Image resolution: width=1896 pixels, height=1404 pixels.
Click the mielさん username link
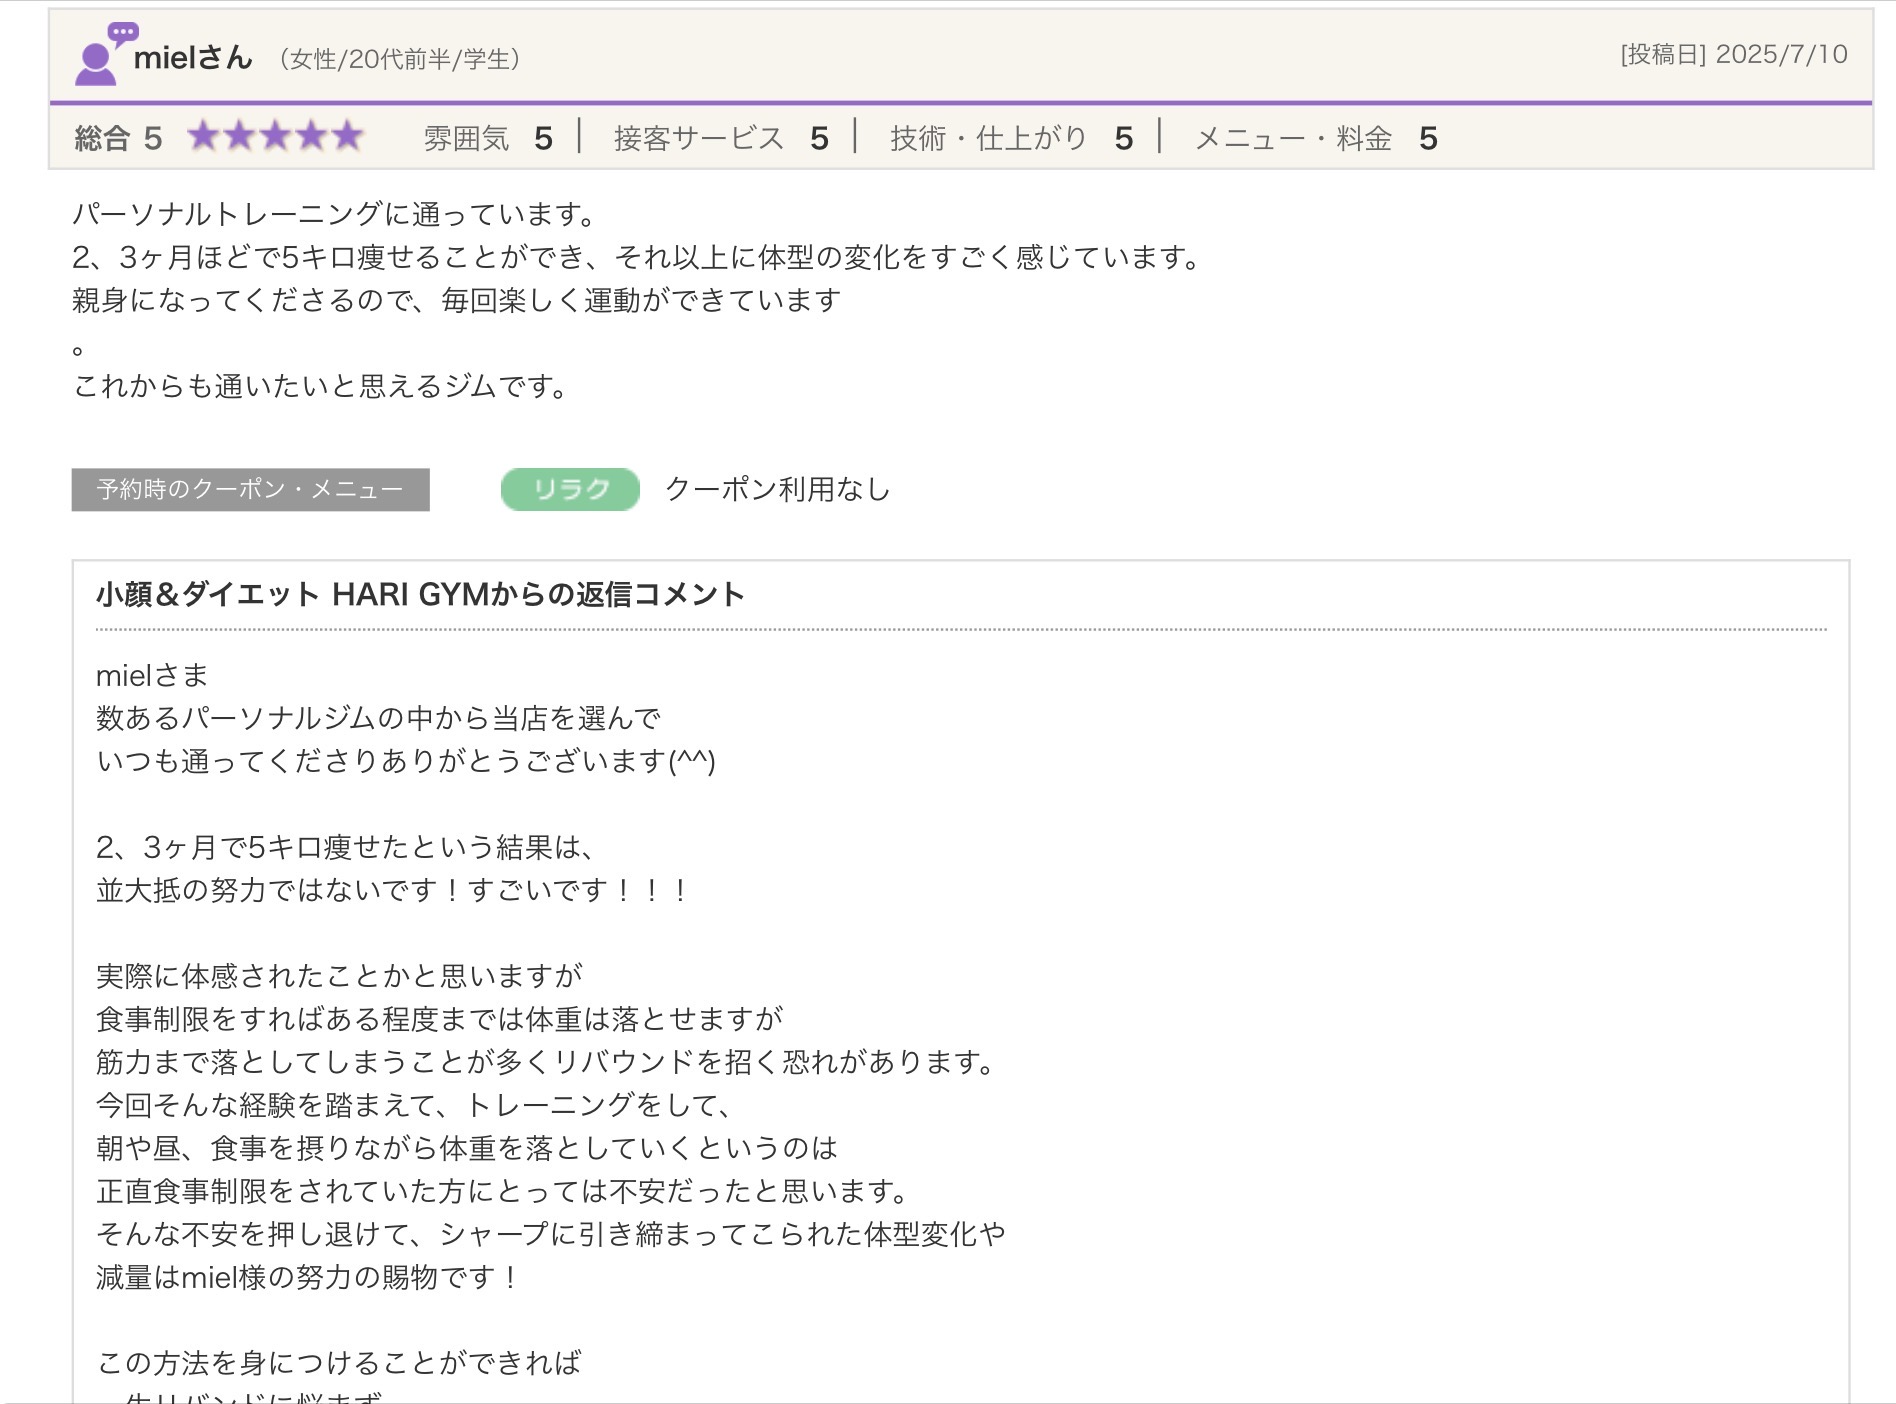pyautogui.click(x=192, y=58)
